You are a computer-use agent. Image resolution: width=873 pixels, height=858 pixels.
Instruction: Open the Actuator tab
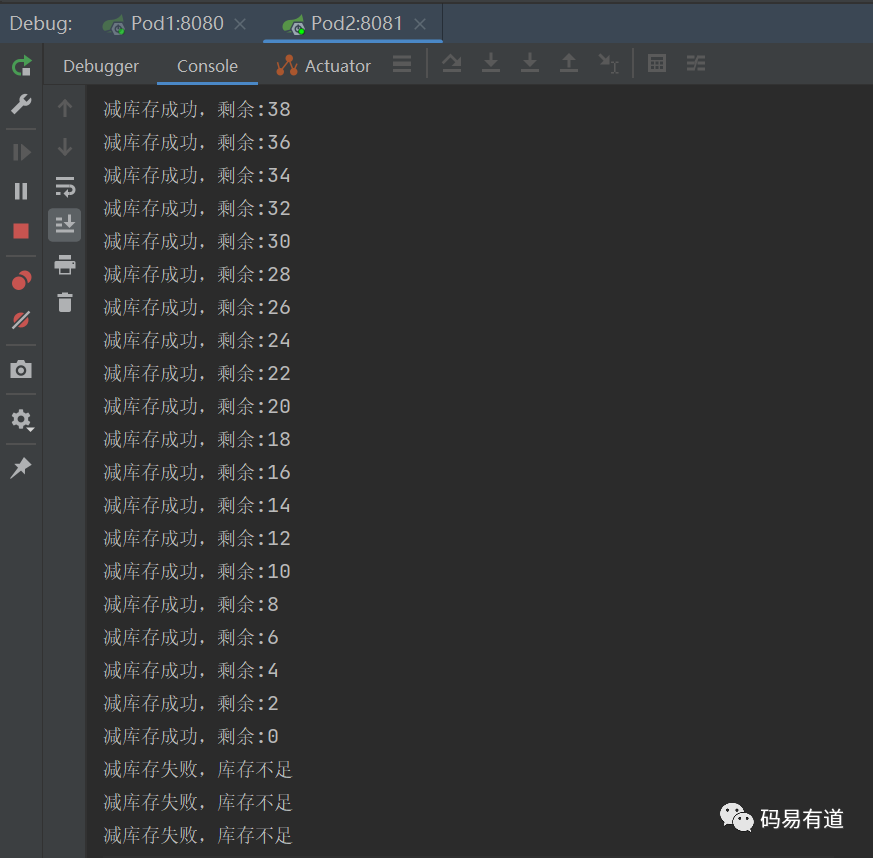pyautogui.click(x=323, y=66)
